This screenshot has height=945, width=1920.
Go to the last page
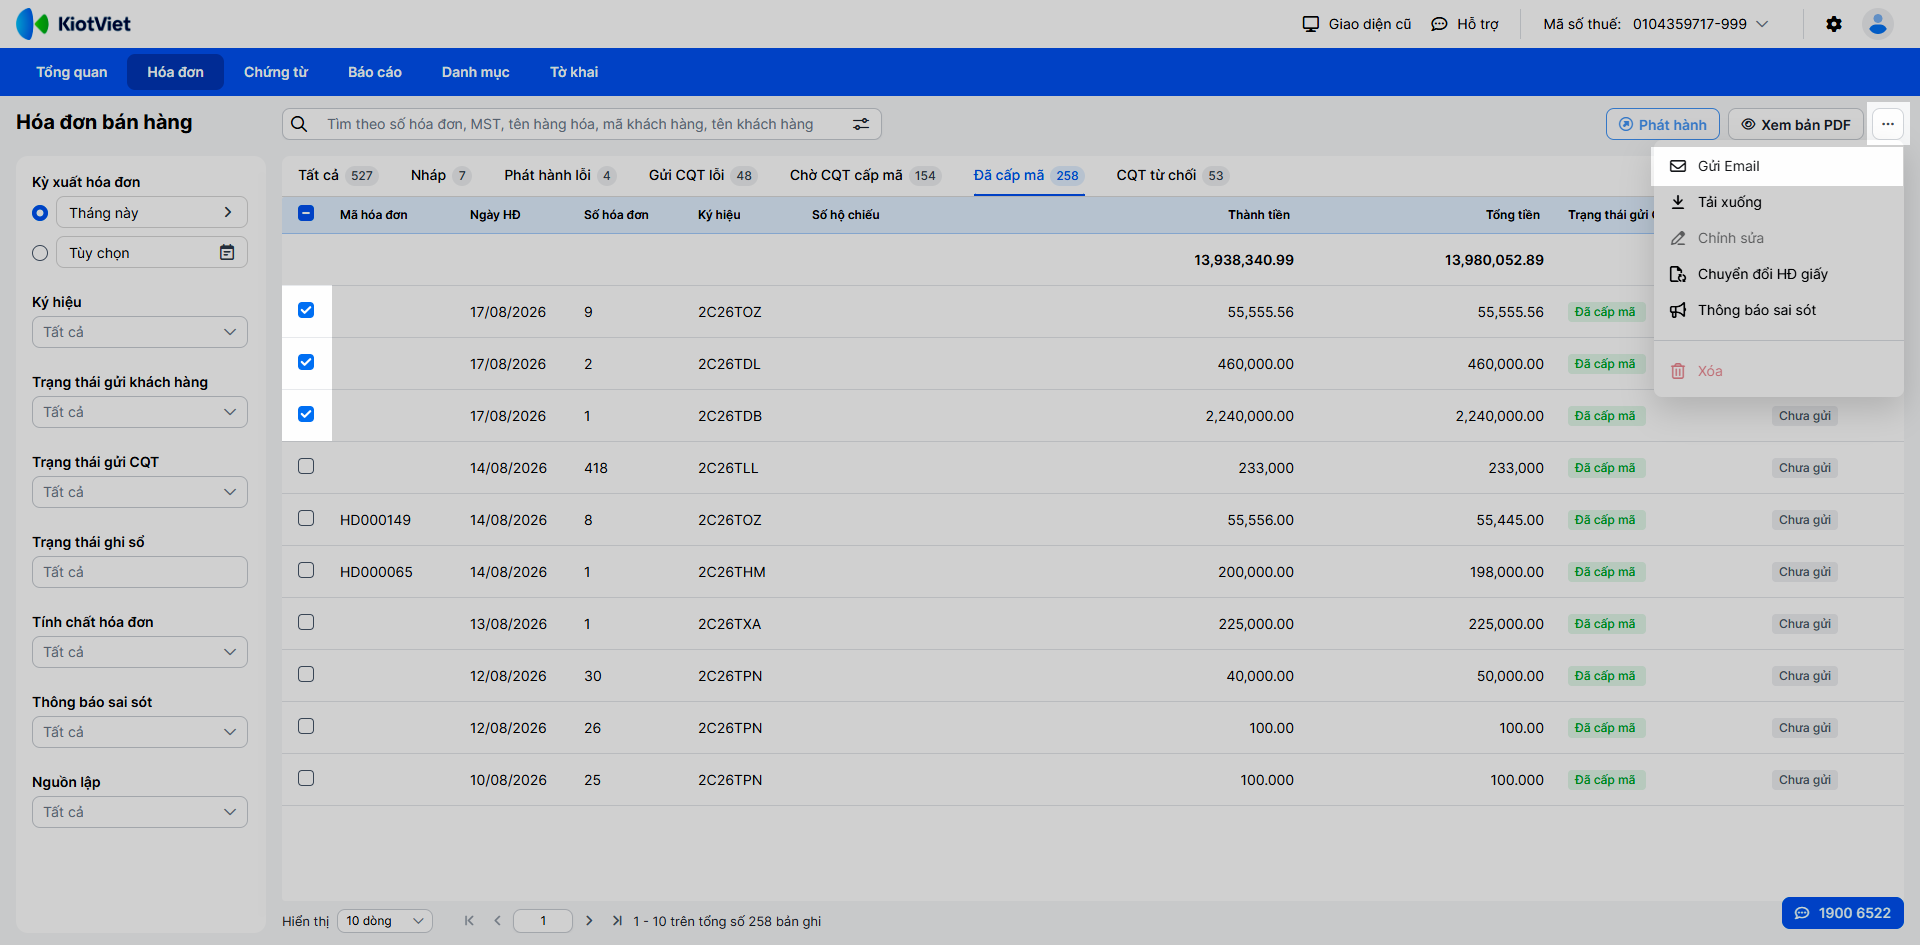point(617,921)
